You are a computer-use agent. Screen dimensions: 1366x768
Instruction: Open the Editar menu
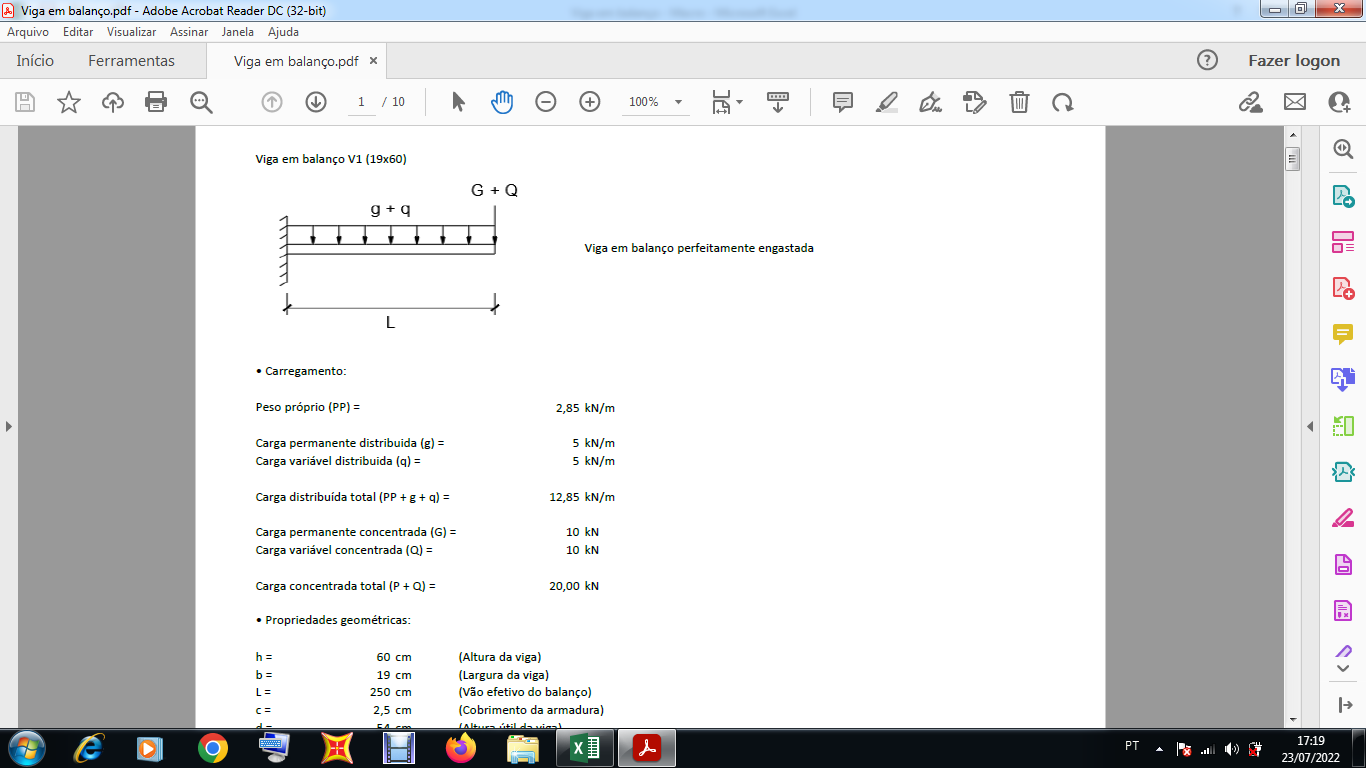point(78,32)
